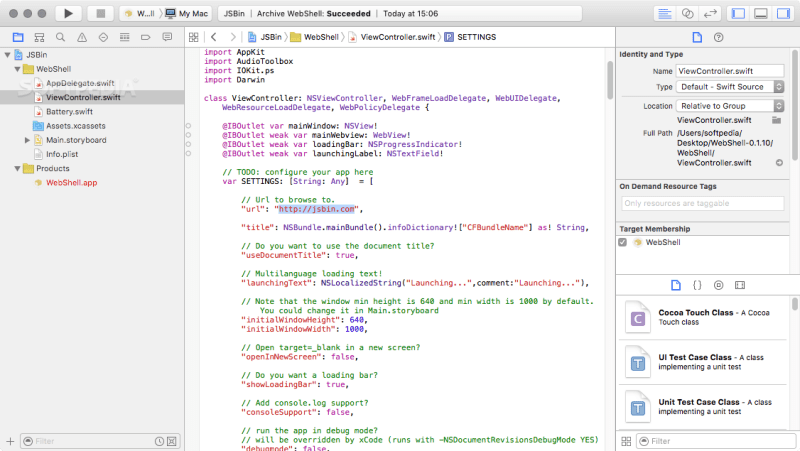Click On Demand Resource Tags field
The width and height of the screenshot is (800, 451).
tap(703, 204)
